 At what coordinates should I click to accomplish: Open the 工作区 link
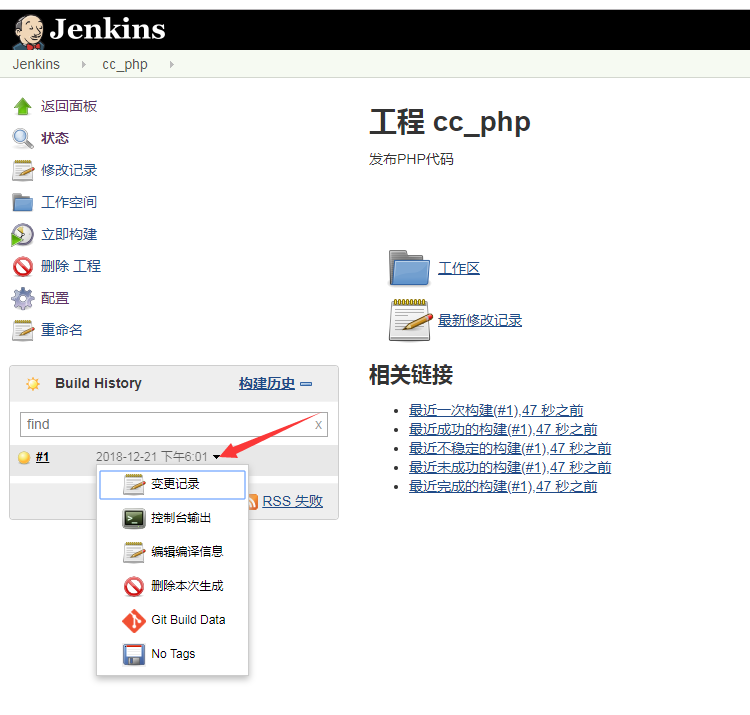coord(459,268)
